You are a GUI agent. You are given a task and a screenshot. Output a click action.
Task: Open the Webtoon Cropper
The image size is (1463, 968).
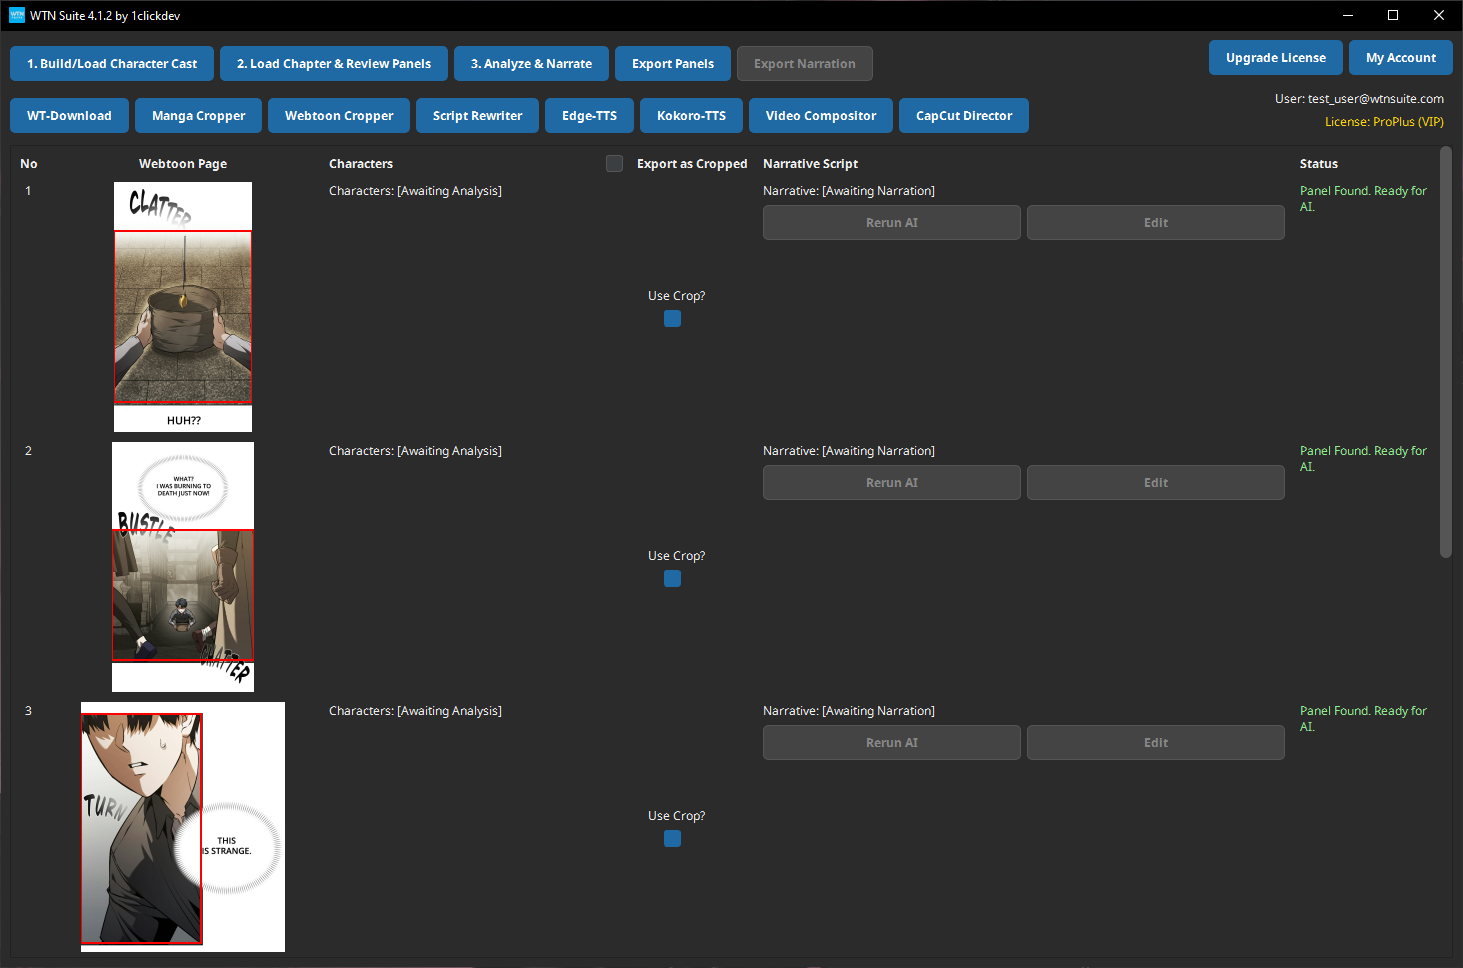pos(338,115)
